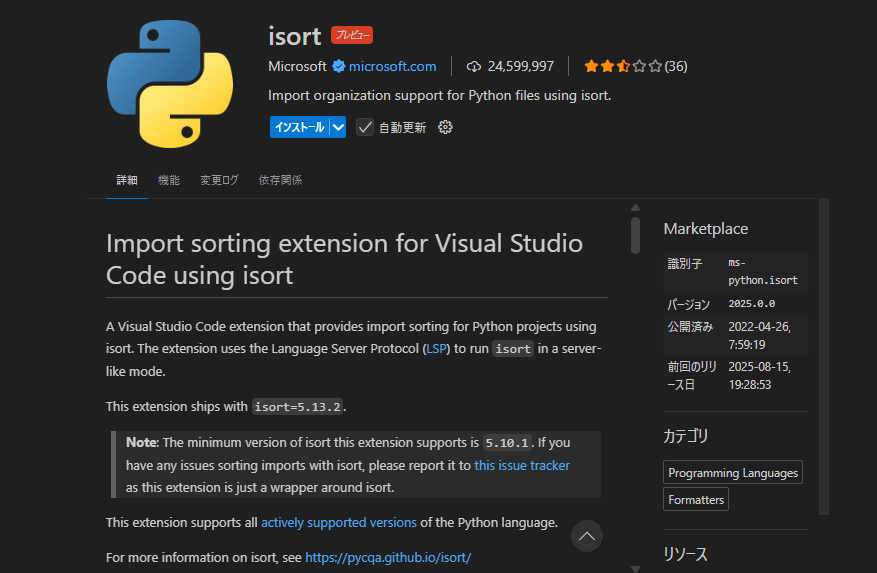The width and height of the screenshot is (877, 573).
Task: Select the 依存関係 tab
Action: 280,181
